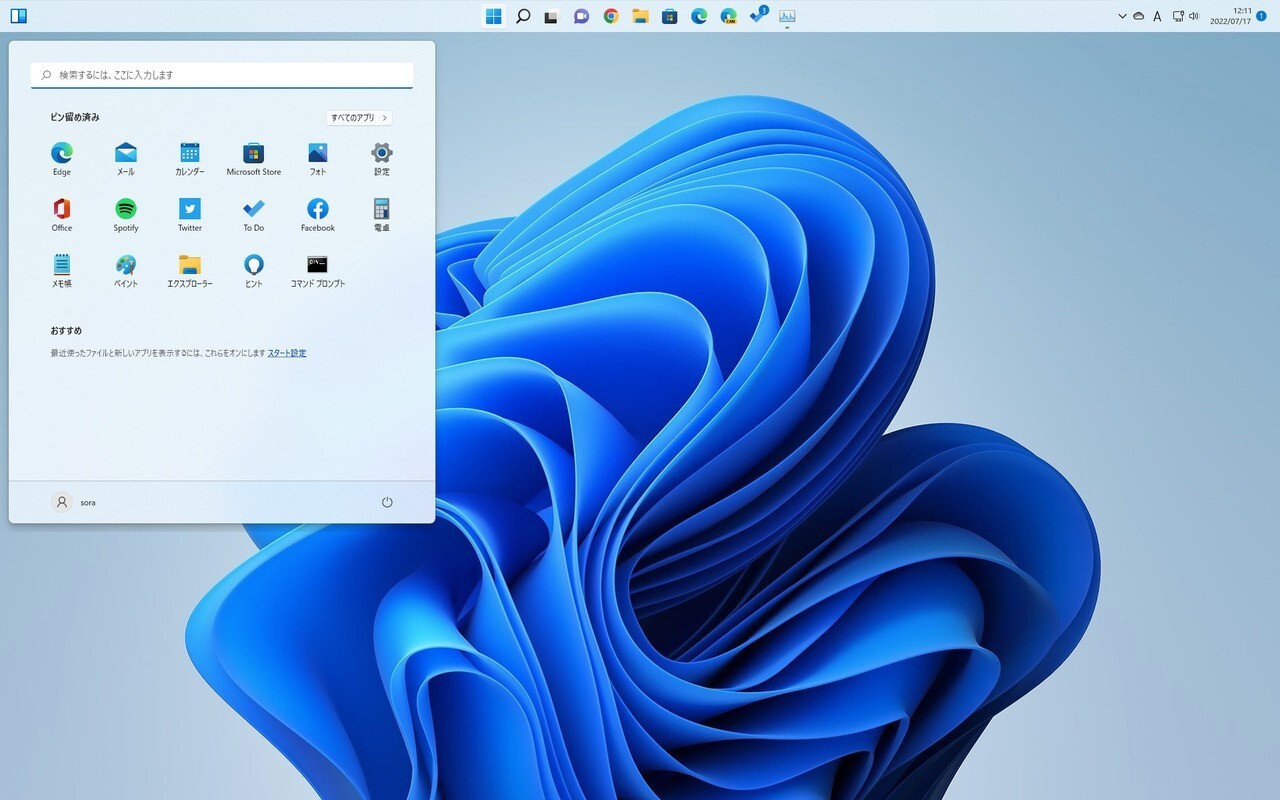Toggle the Start menu with Windows button
Screen dimensions: 1280x800
pos(493,16)
